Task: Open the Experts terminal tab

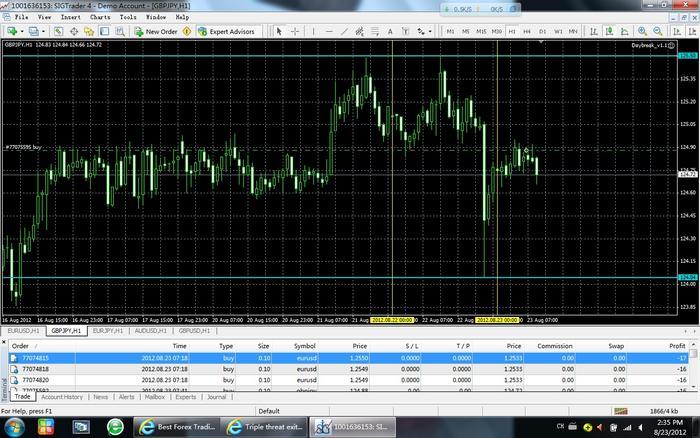Action: pos(186,397)
